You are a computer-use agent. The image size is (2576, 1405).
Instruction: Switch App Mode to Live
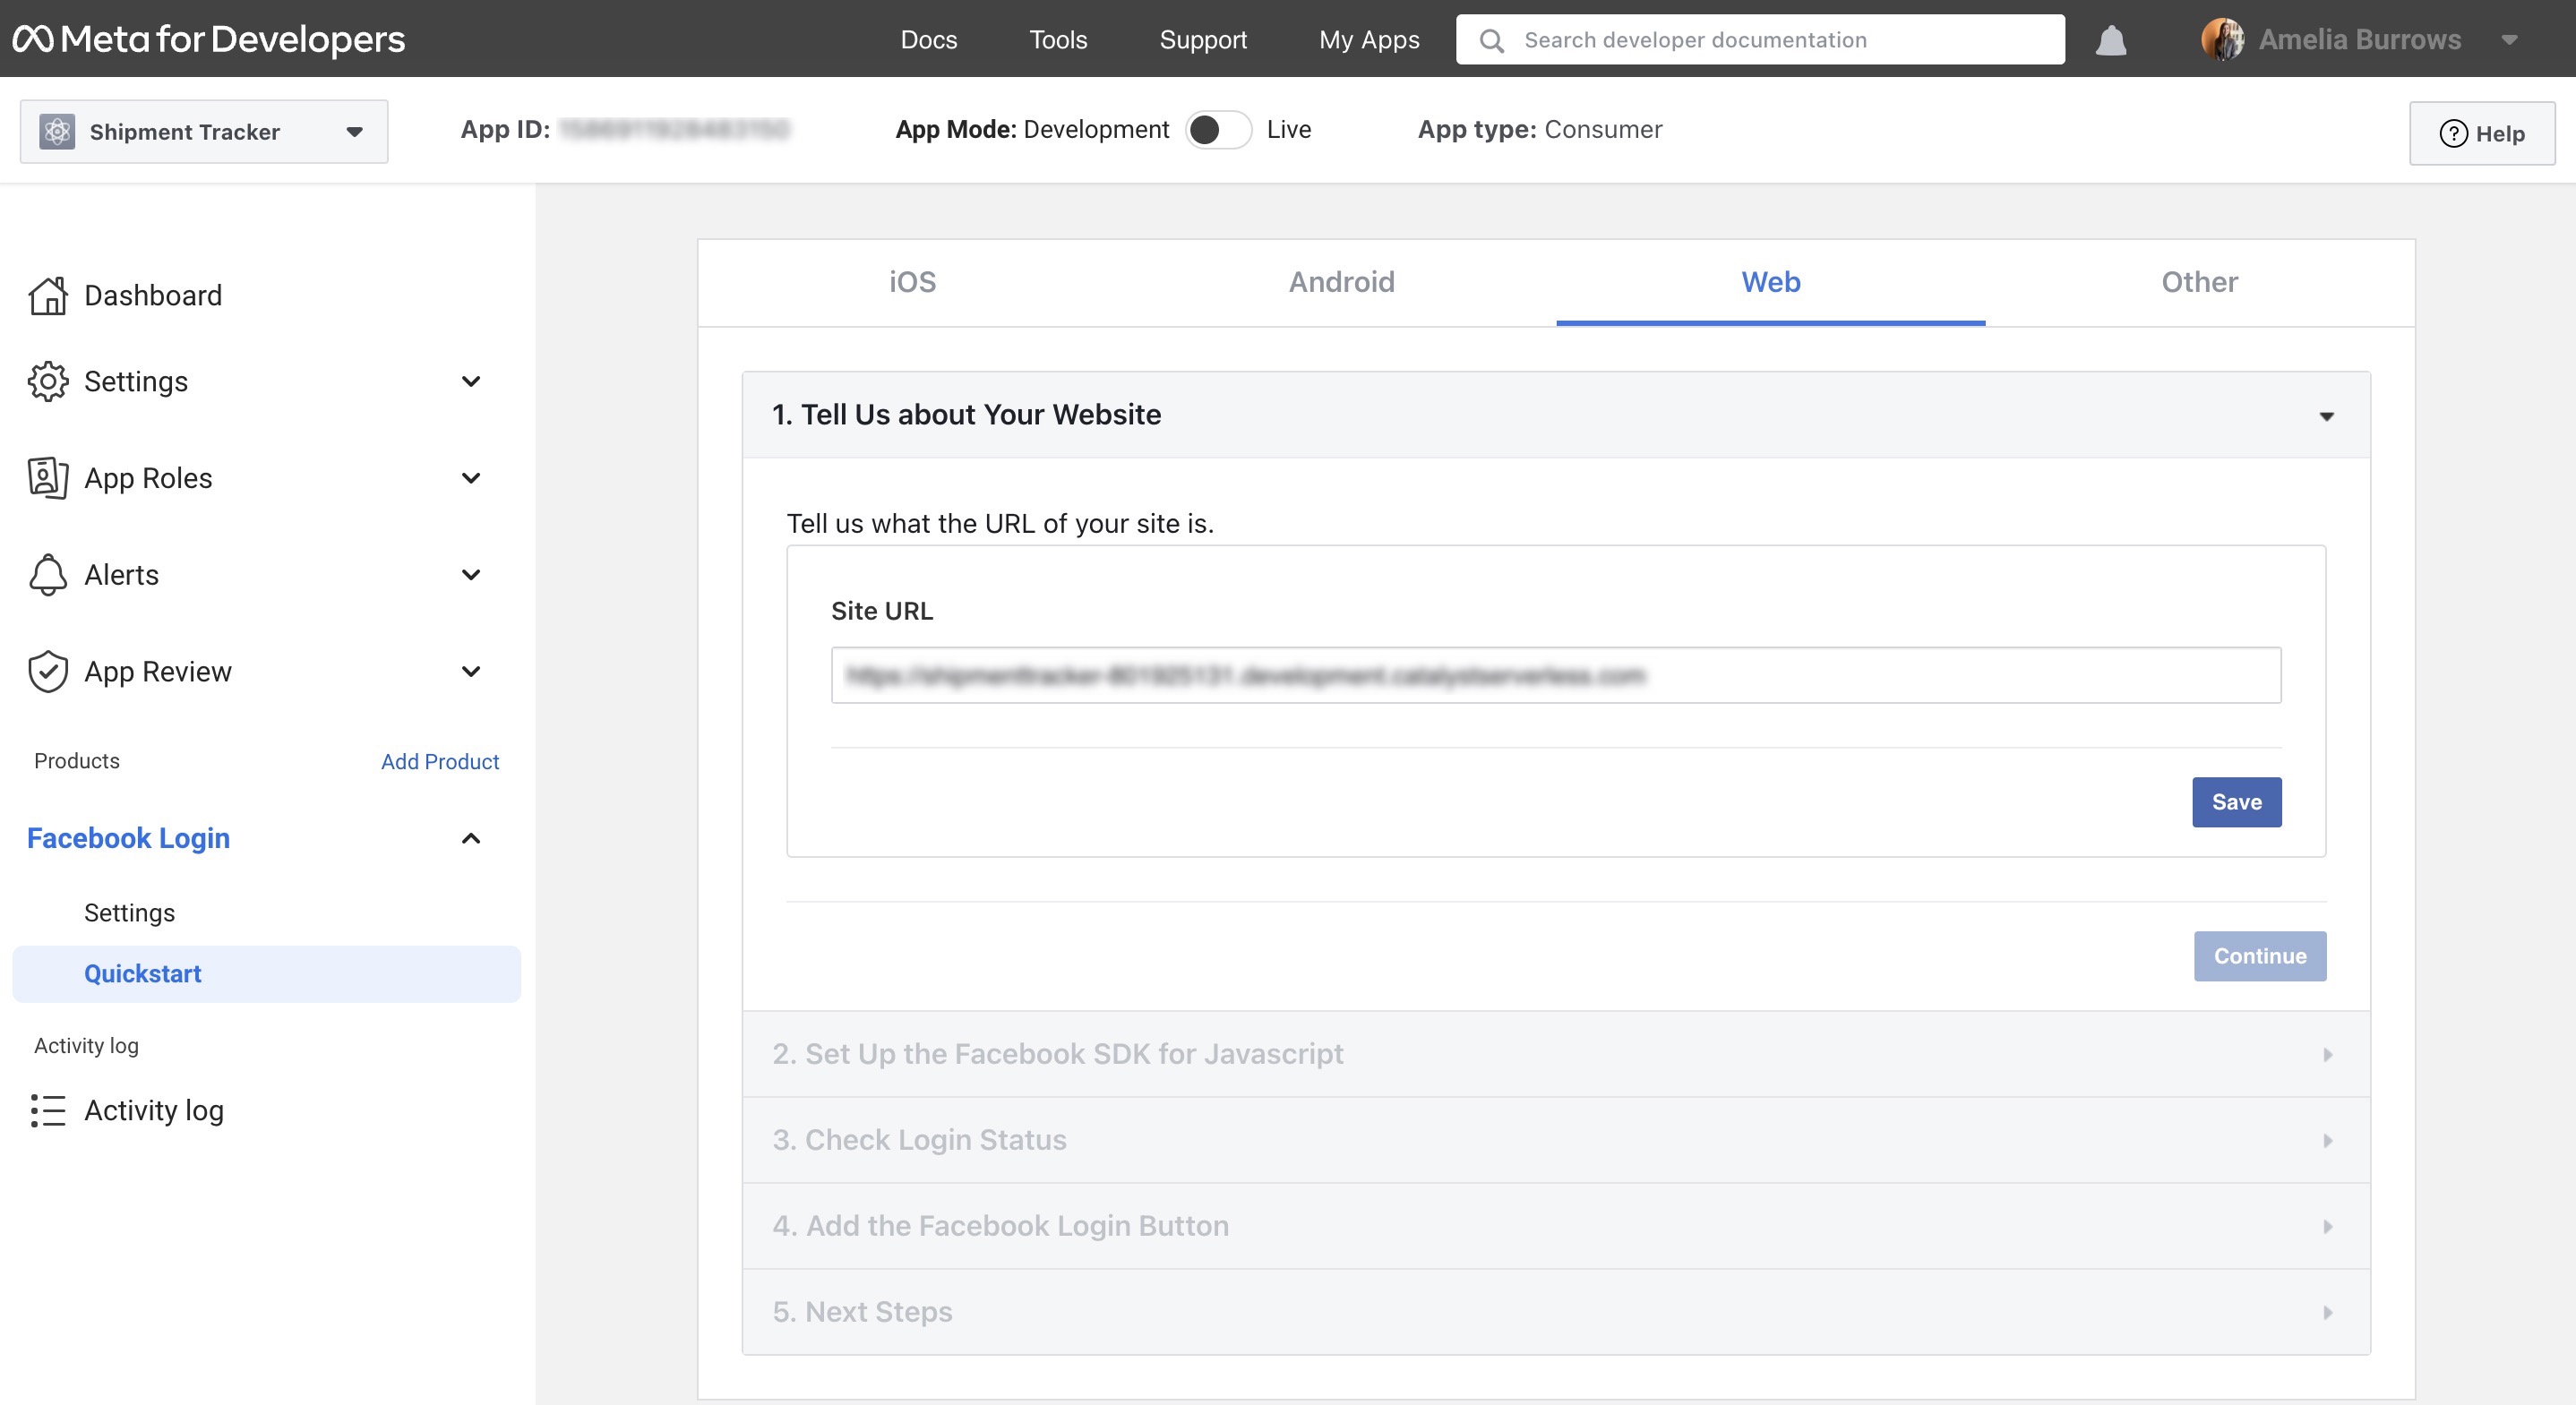tap(1219, 129)
